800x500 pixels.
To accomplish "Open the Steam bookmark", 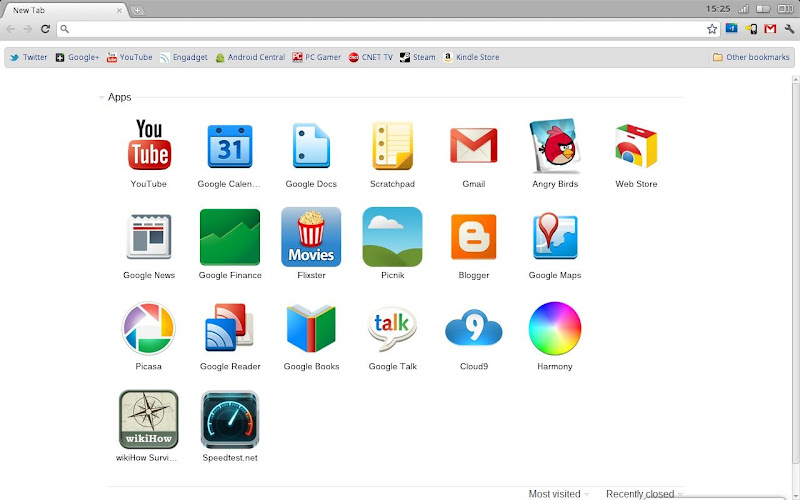I will [x=418, y=57].
